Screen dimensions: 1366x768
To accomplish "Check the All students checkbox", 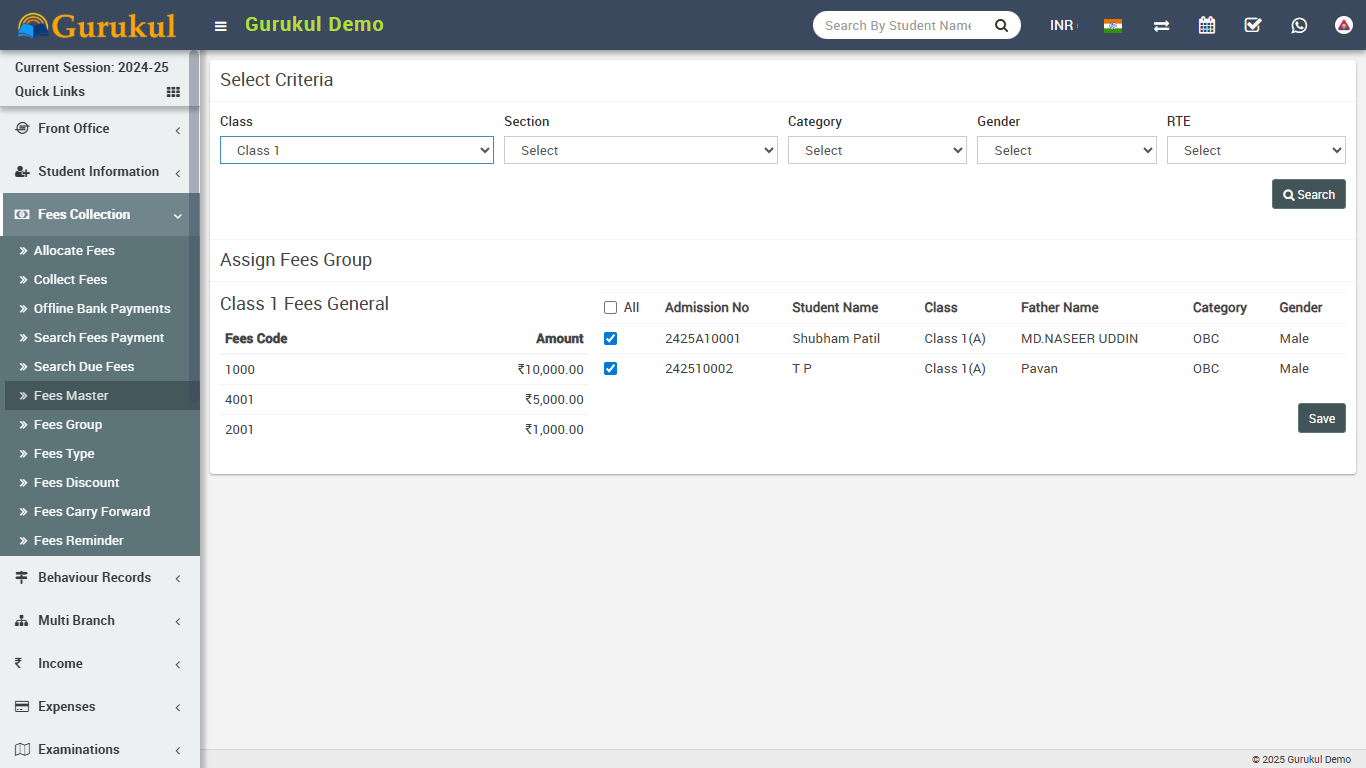I will coord(611,308).
